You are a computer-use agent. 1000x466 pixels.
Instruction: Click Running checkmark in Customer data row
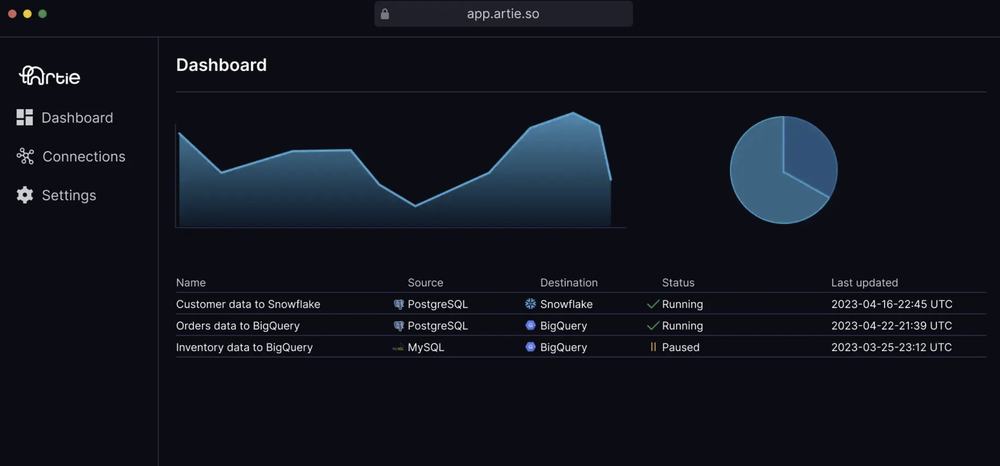(652, 305)
